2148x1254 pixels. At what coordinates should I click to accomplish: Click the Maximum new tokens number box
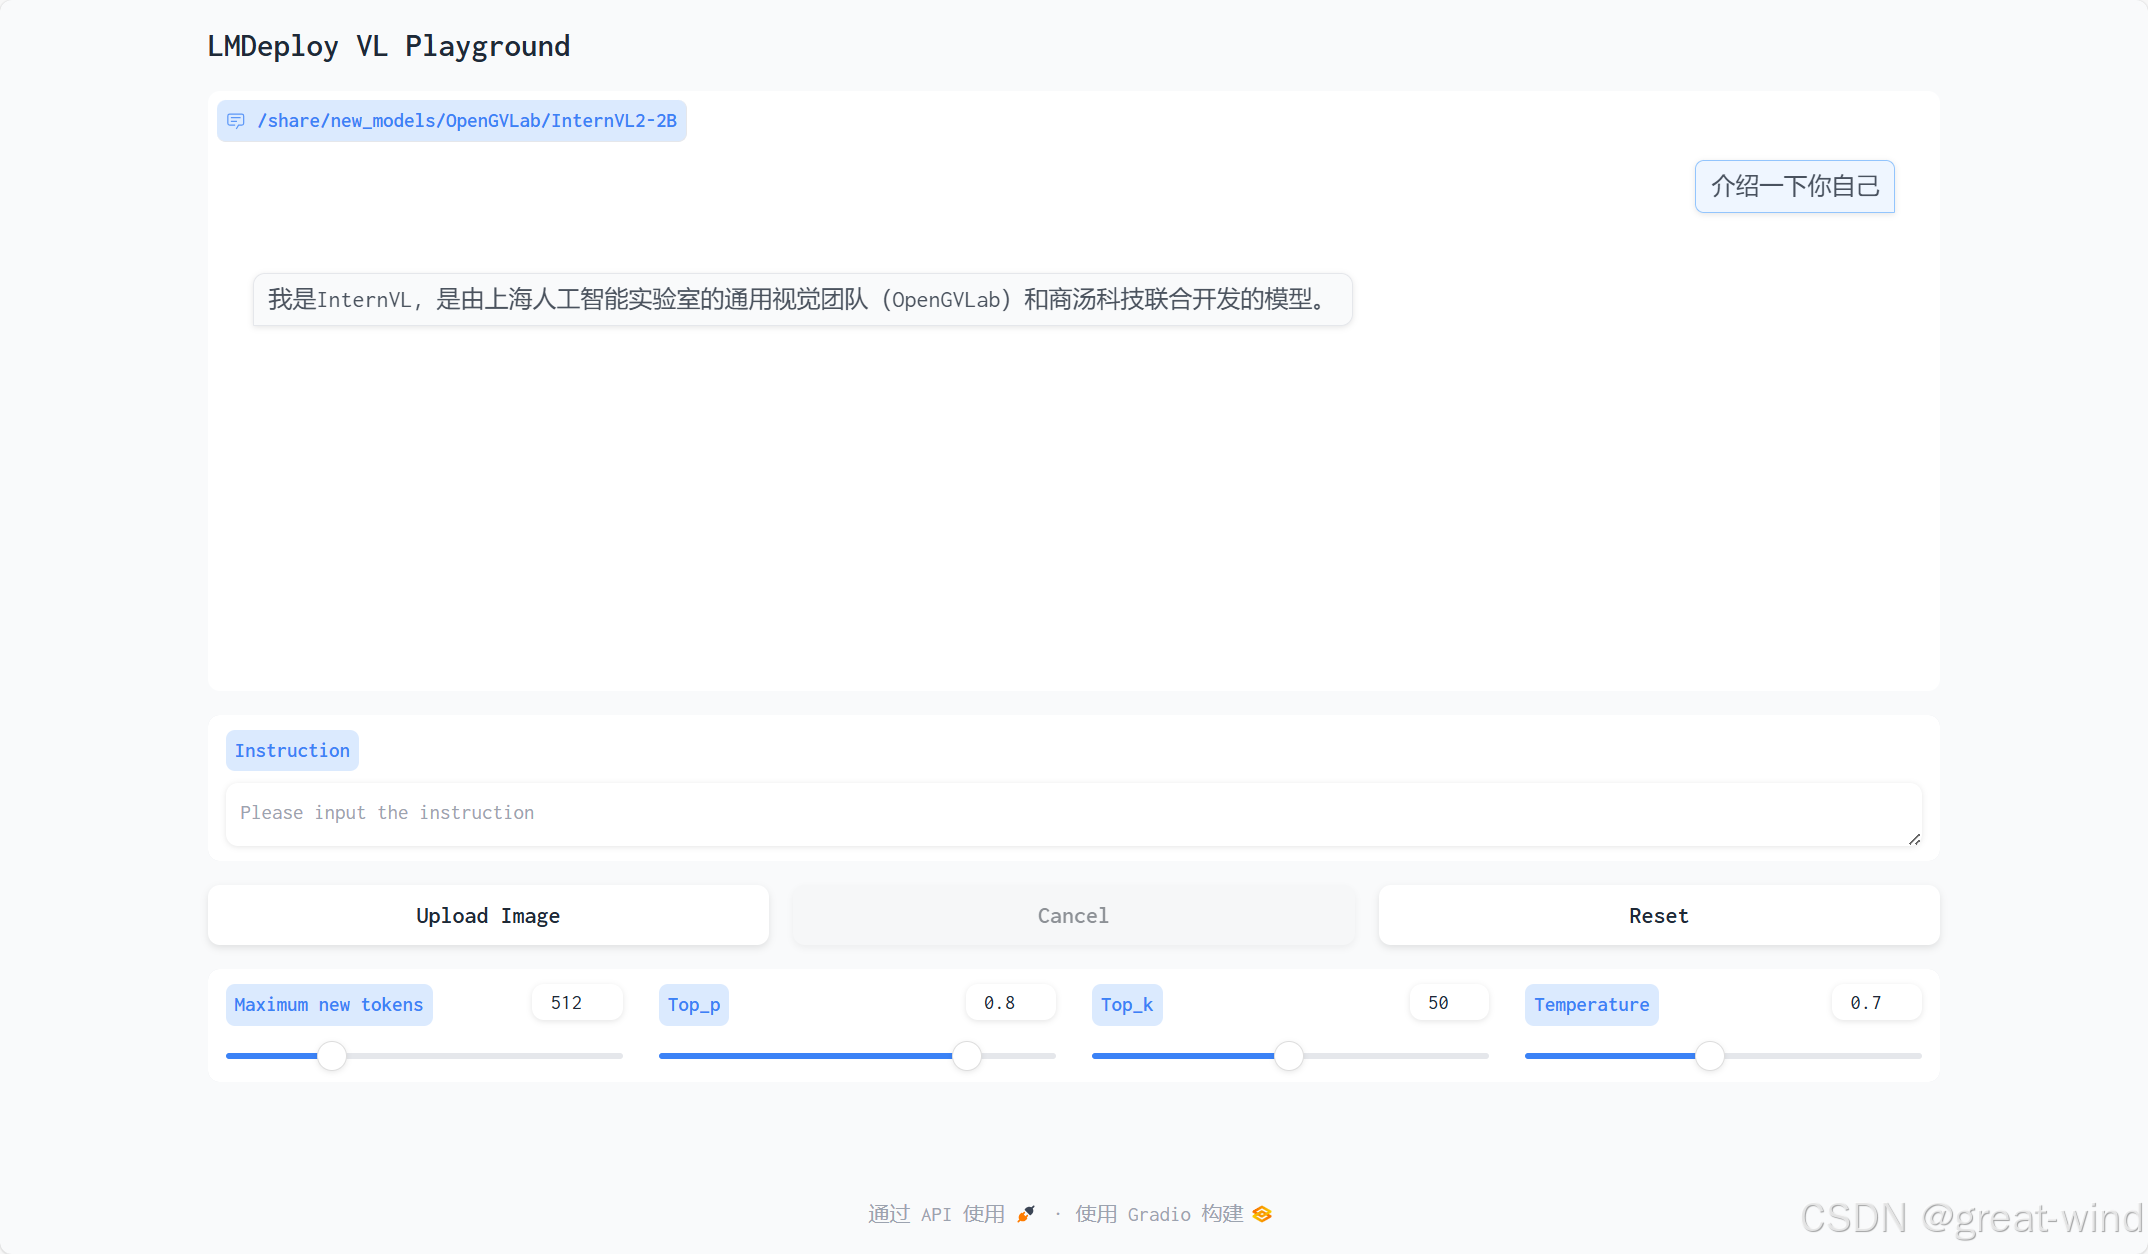(576, 1003)
